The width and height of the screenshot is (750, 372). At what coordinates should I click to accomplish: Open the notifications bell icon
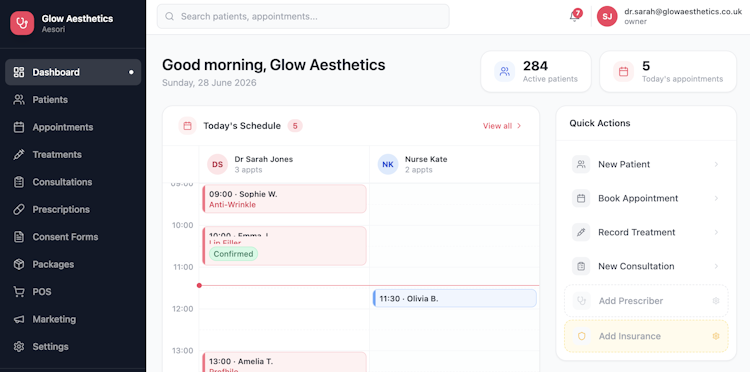click(x=574, y=17)
